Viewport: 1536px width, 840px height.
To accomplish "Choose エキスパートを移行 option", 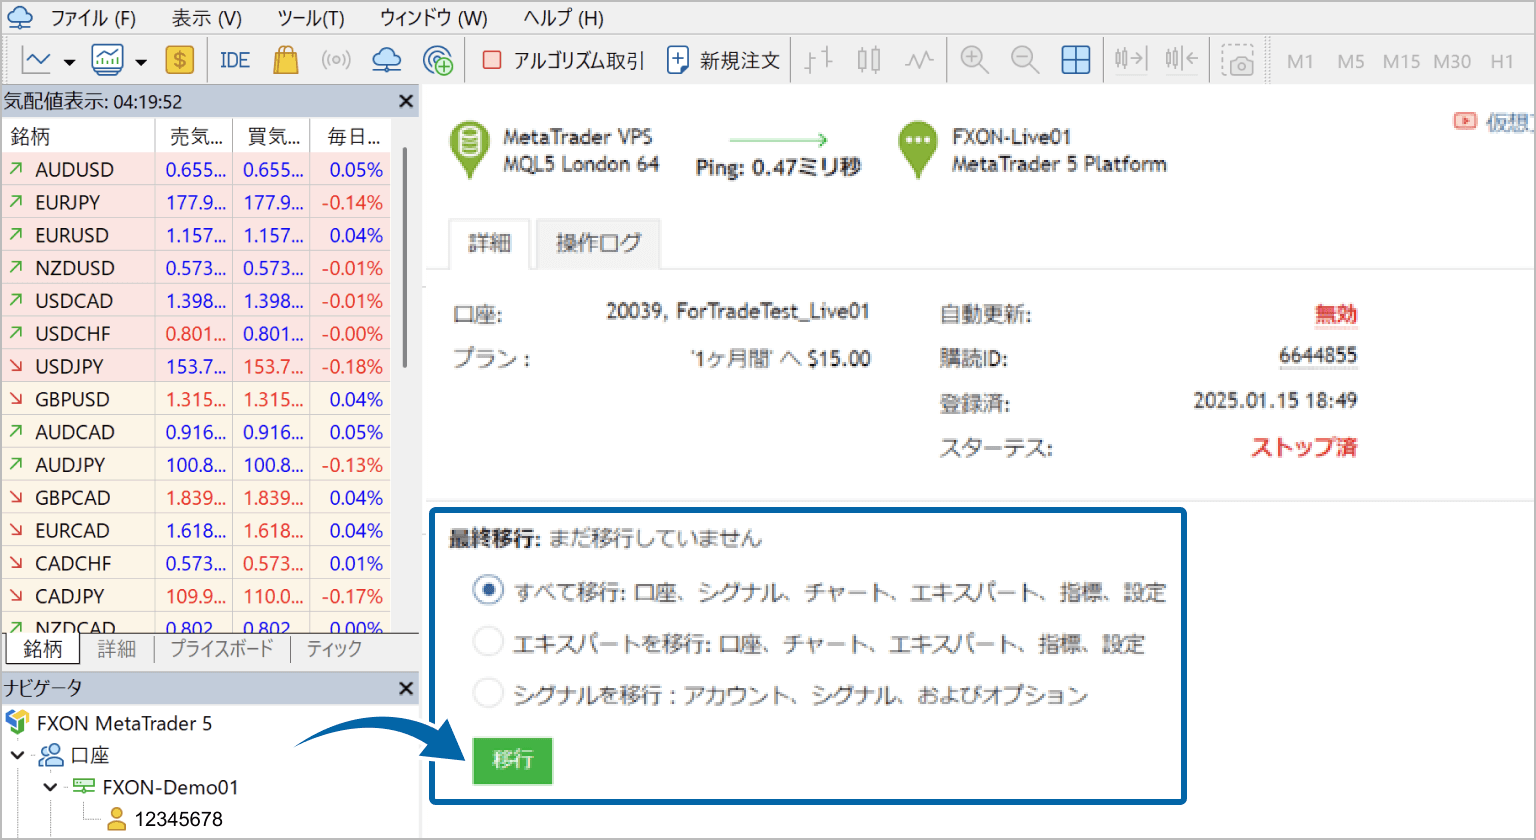I will pos(488,641).
